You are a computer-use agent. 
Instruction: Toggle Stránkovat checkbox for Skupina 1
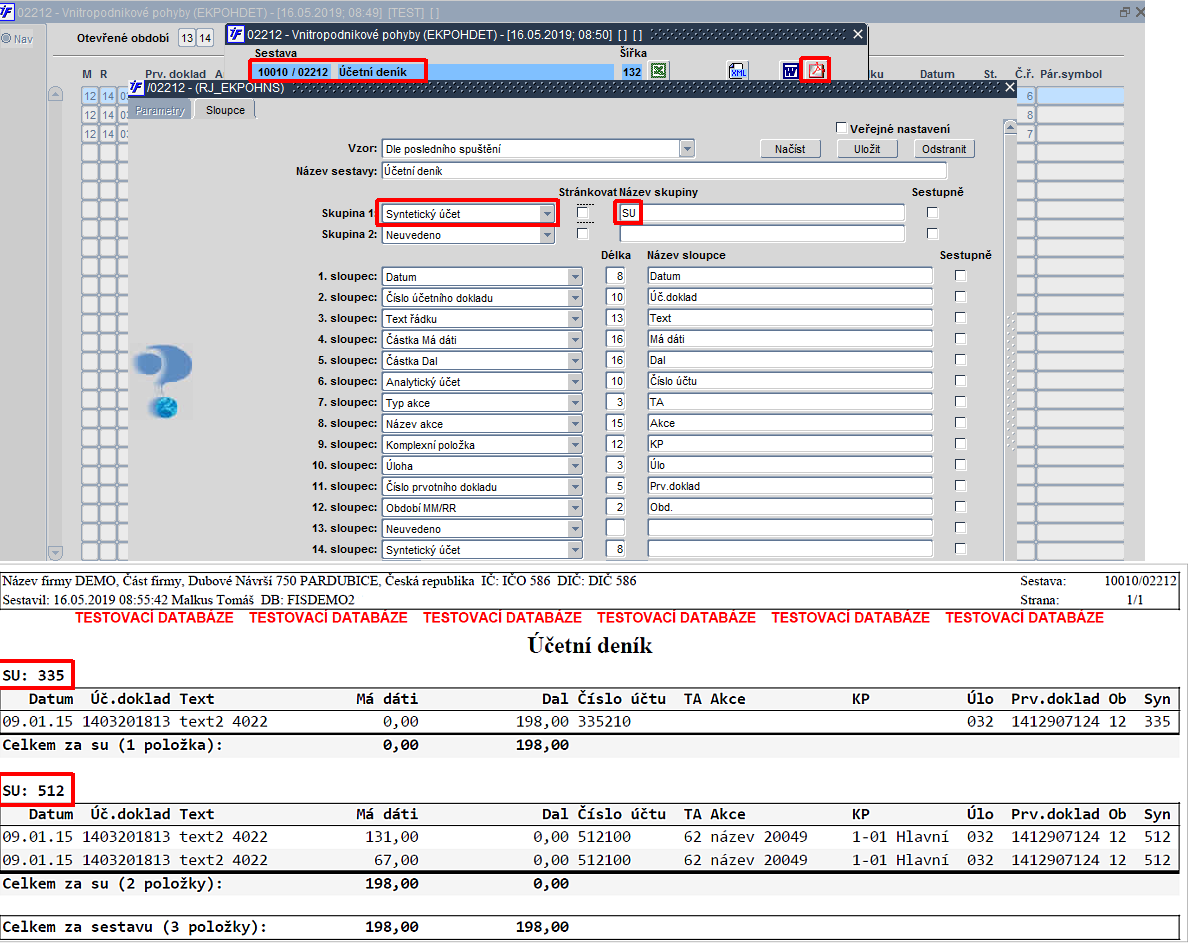[x=583, y=213]
